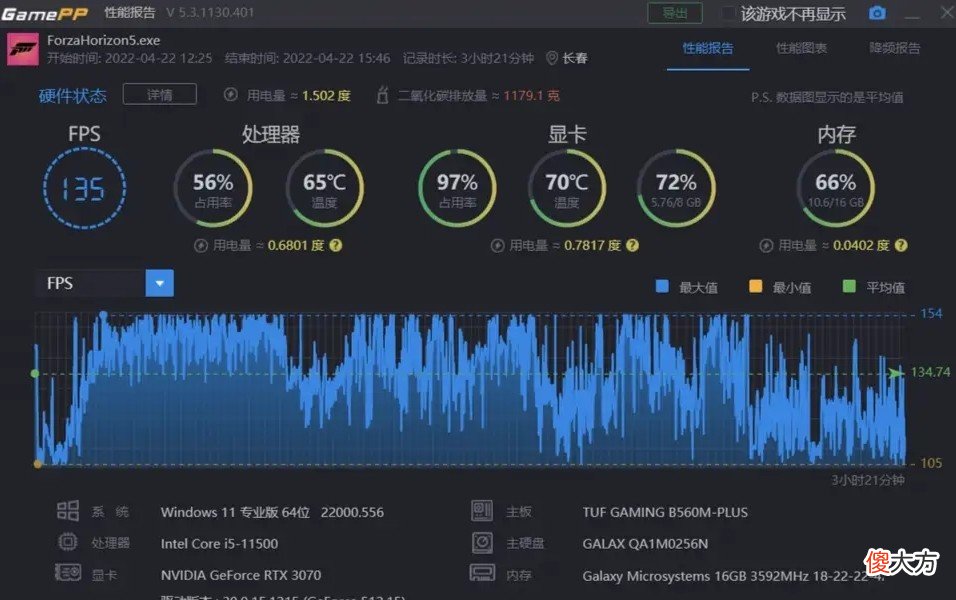Click the green average marker on chart left

[x=35, y=373]
